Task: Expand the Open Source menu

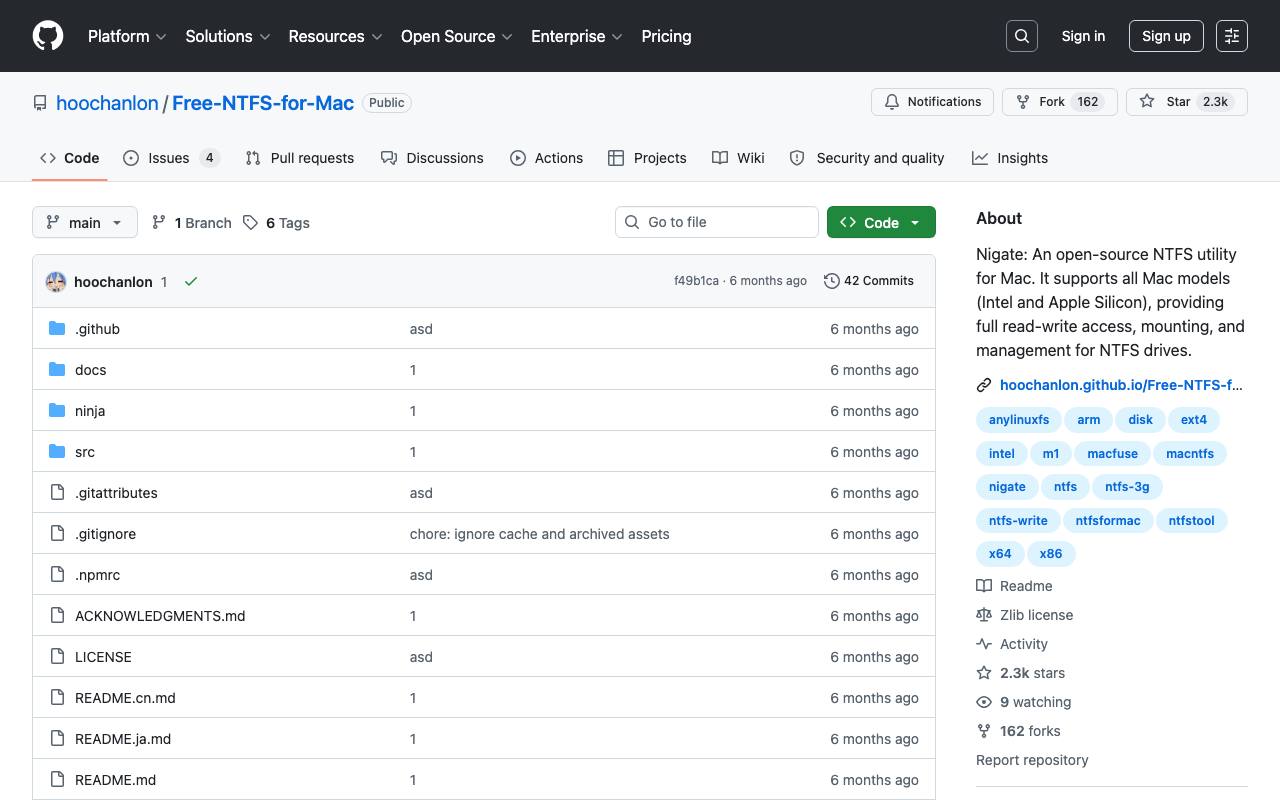Action: pyautogui.click(x=457, y=36)
